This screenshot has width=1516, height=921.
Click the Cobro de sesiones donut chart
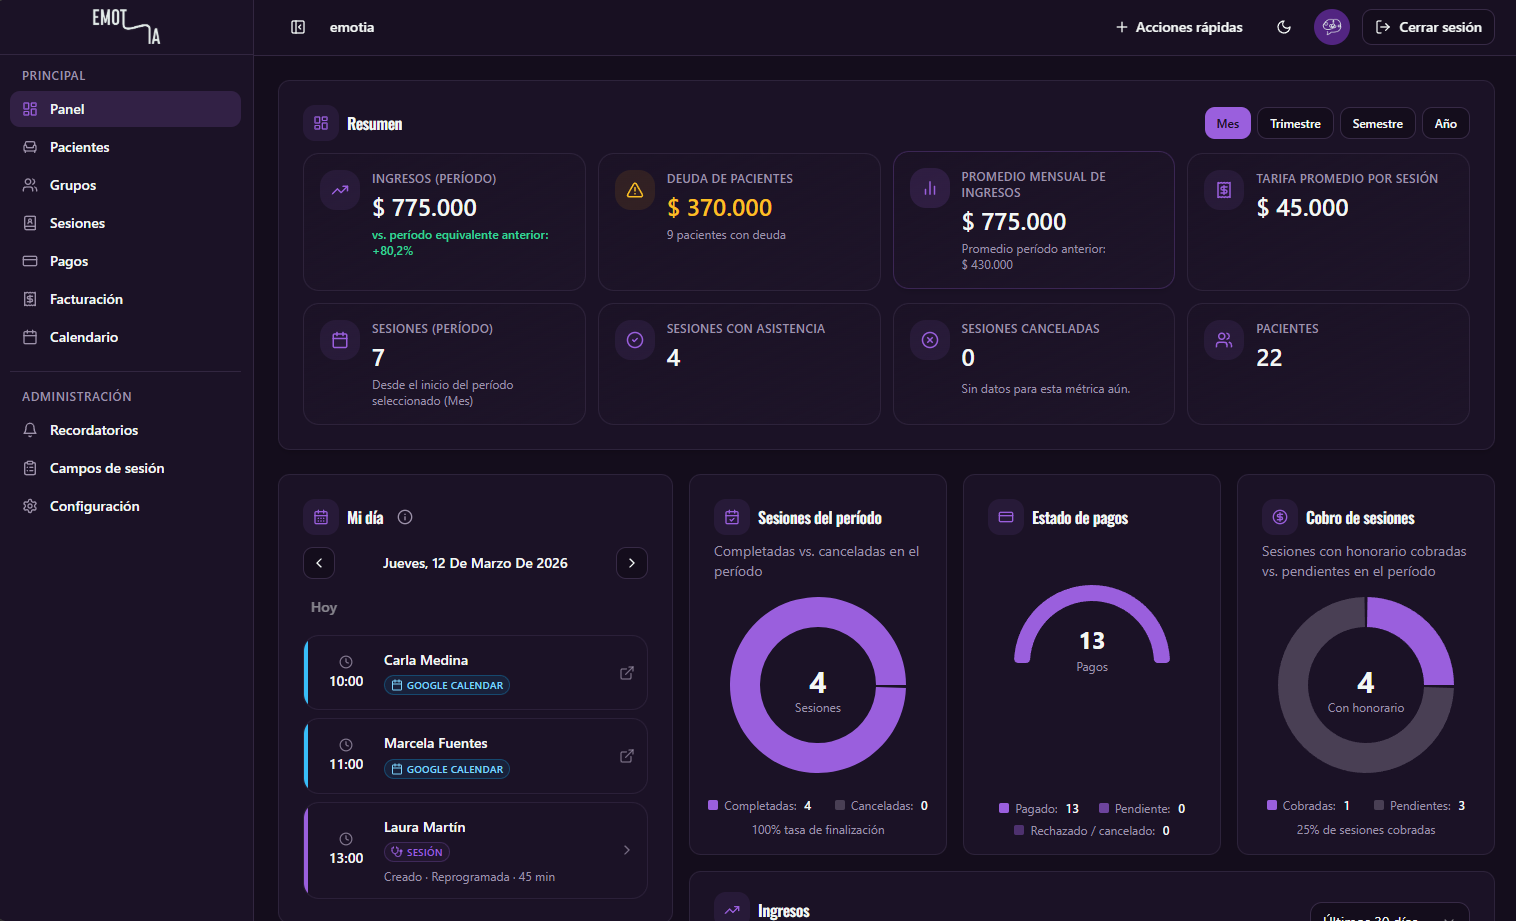[1366, 685]
